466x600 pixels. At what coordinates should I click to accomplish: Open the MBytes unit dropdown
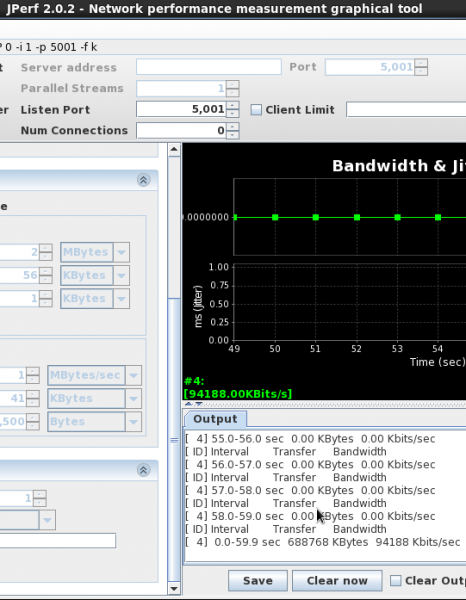coord(122,252)
